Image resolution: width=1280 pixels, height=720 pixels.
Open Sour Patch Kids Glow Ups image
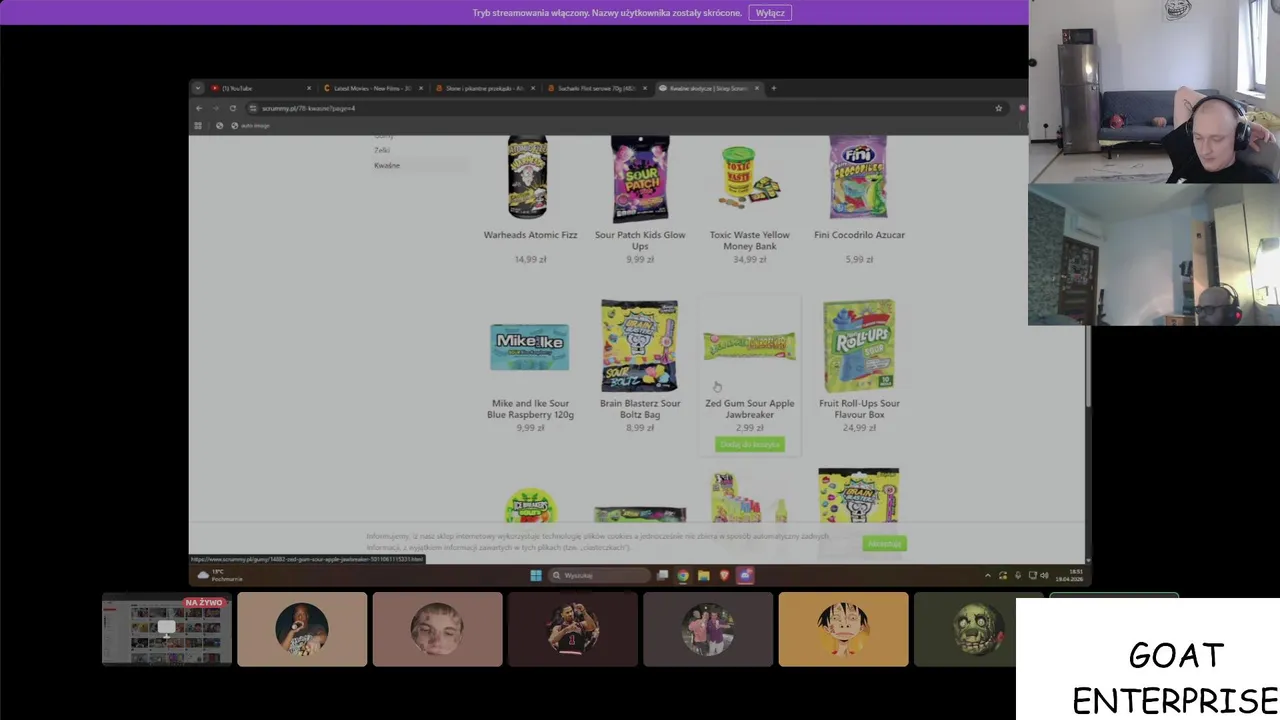pyautogui.click(x=640, y=178)
